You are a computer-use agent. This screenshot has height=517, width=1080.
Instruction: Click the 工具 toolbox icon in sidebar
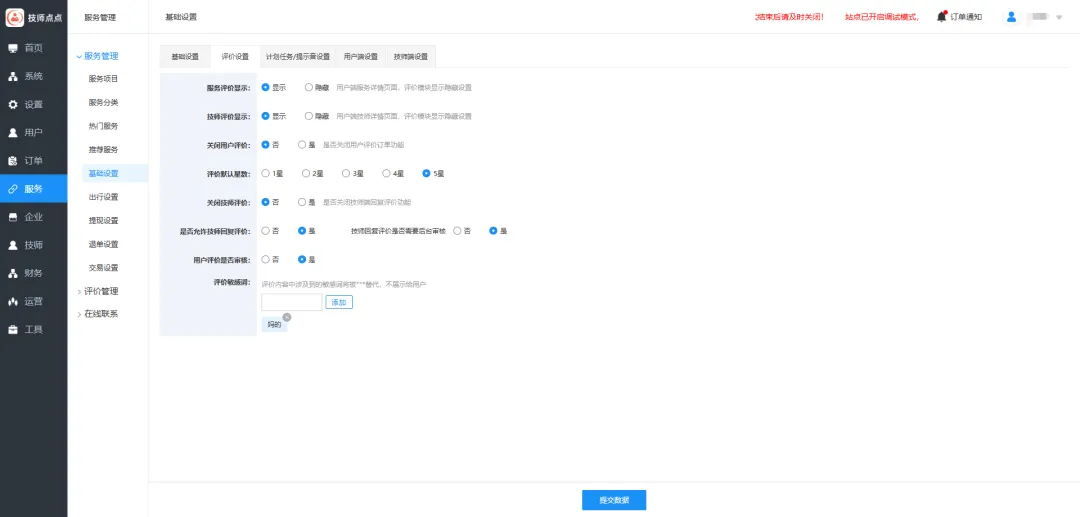click(13, 329)
